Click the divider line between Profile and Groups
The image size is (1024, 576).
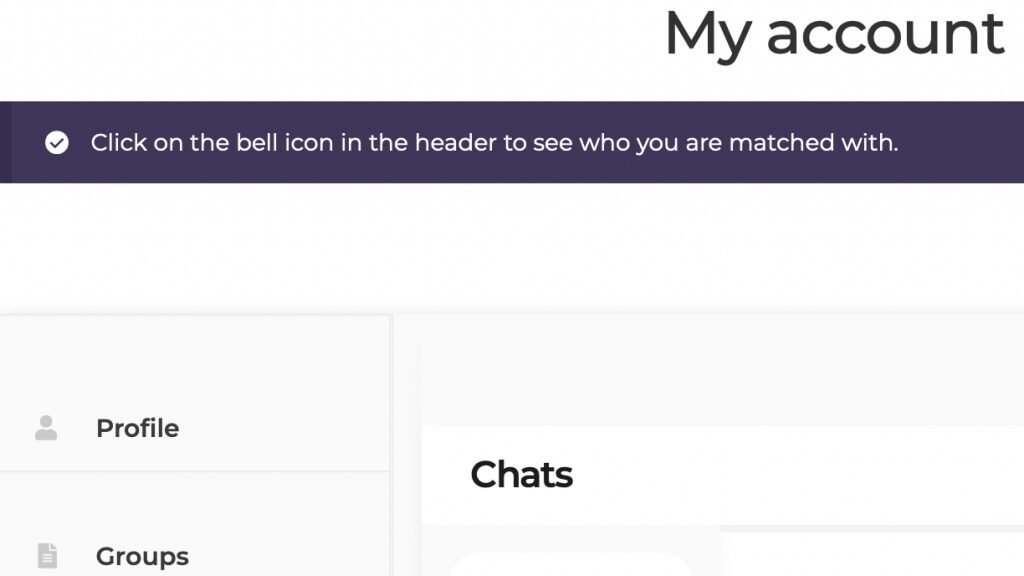[x=195, y=471]
